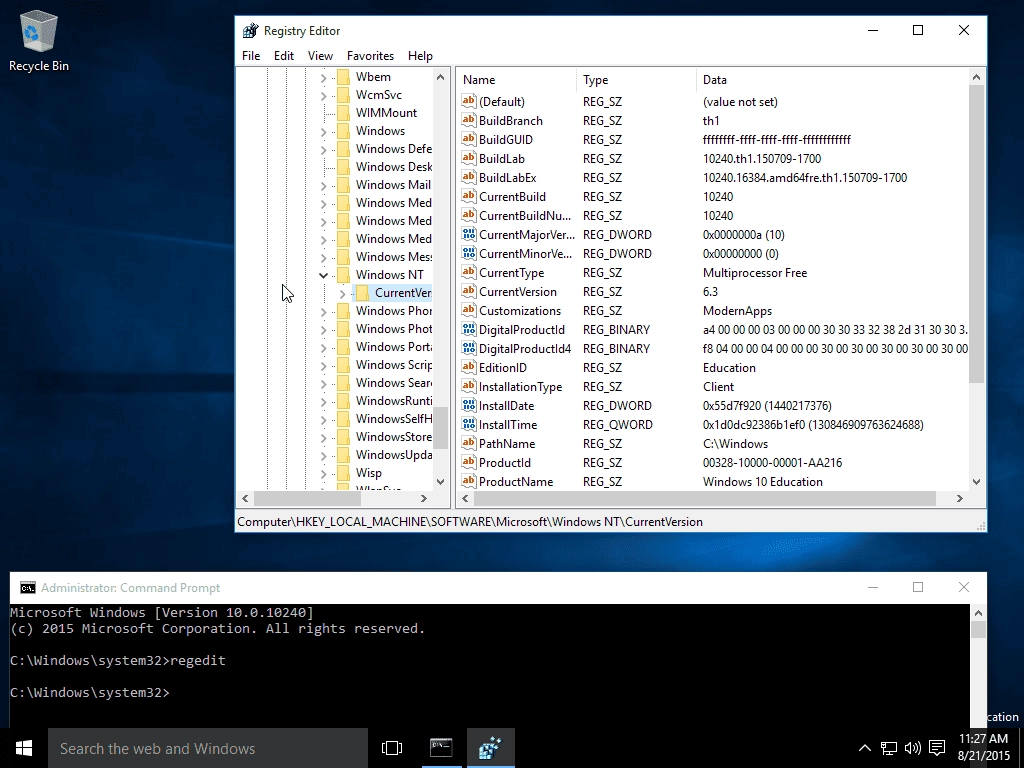Click the Wbem folder icon

344,77
